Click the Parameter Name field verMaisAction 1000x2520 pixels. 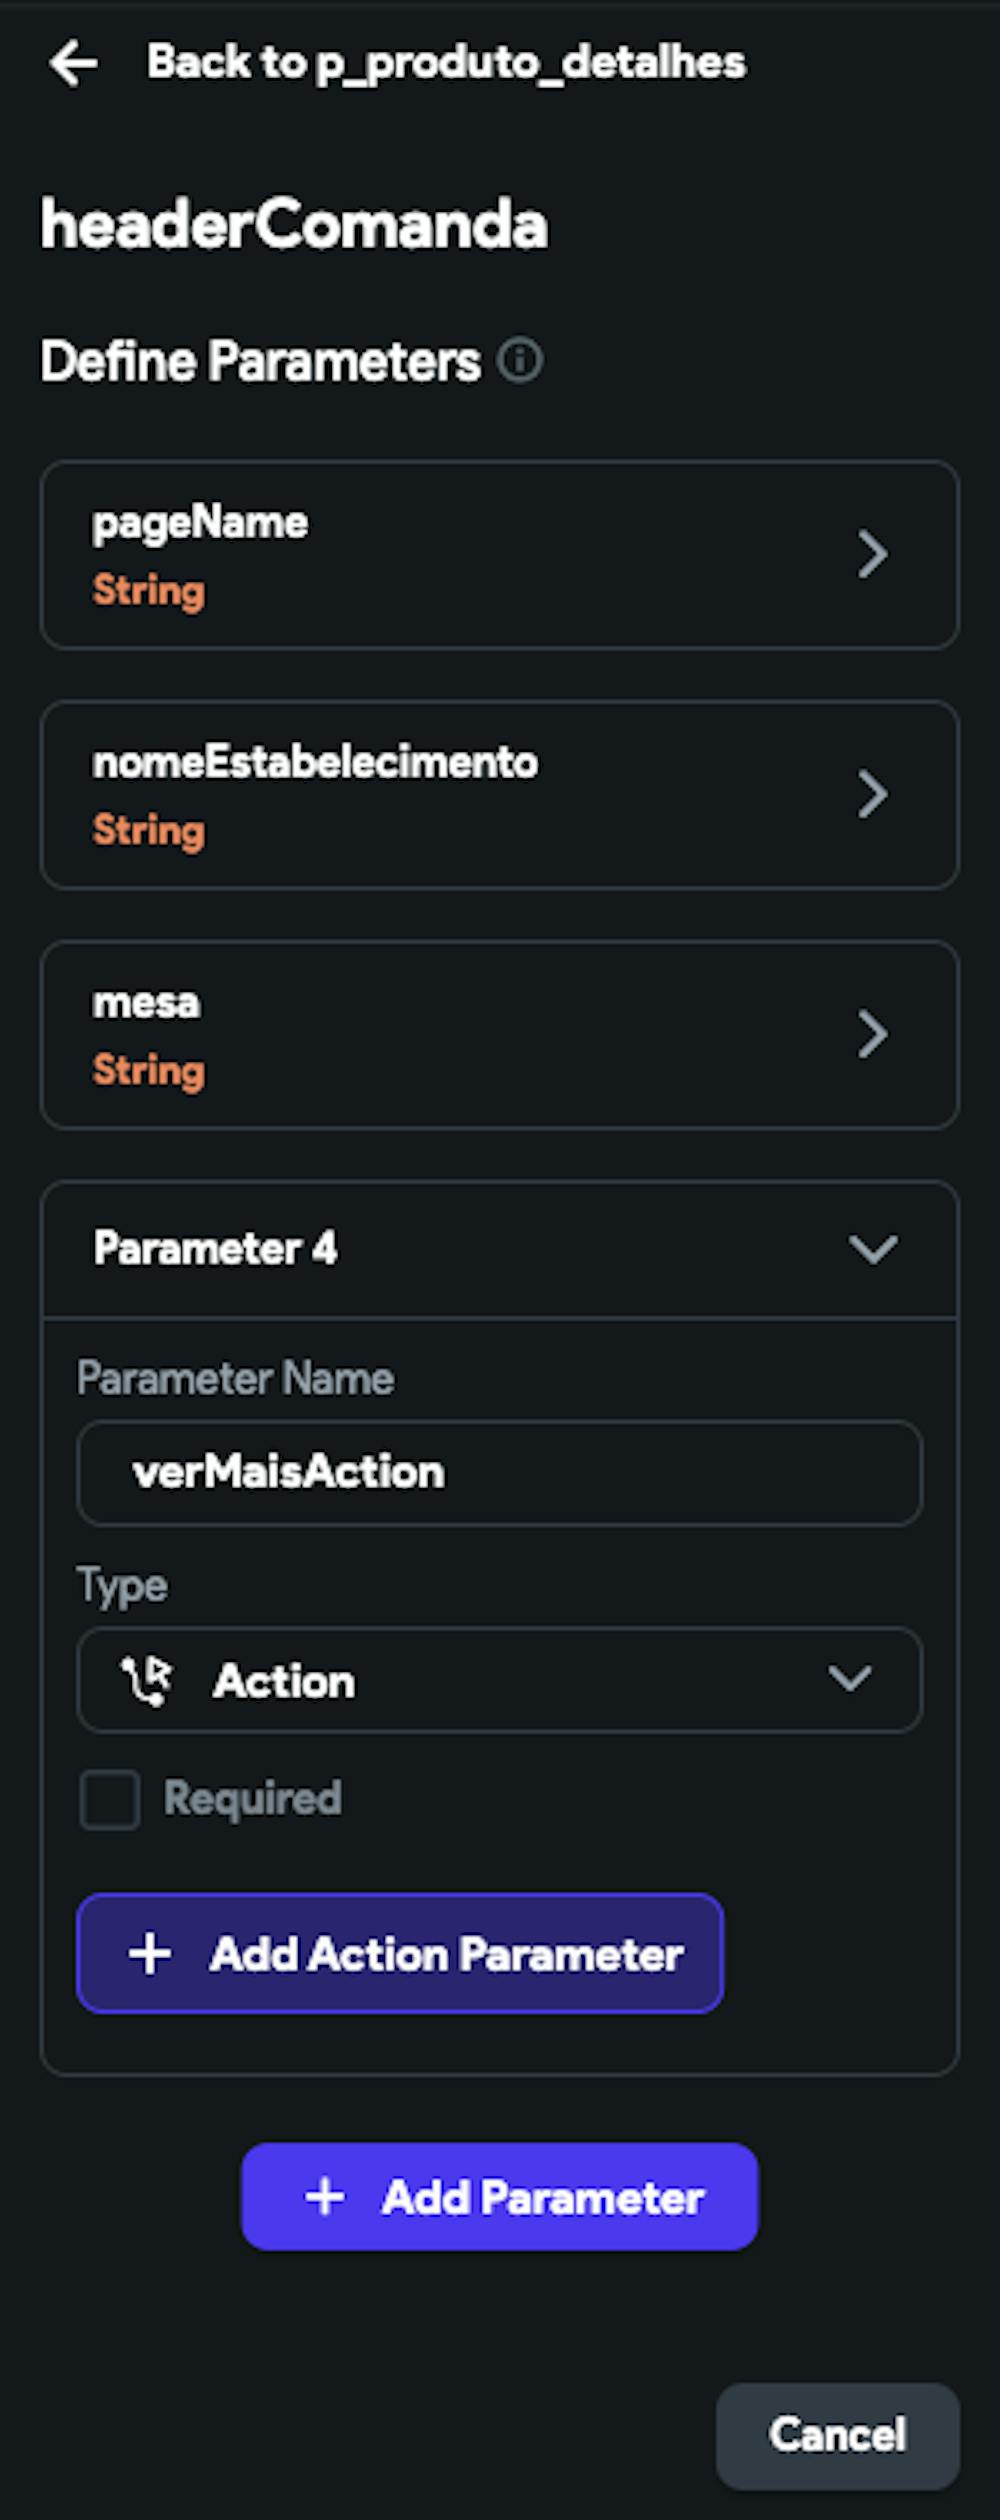pos(498,1473)
